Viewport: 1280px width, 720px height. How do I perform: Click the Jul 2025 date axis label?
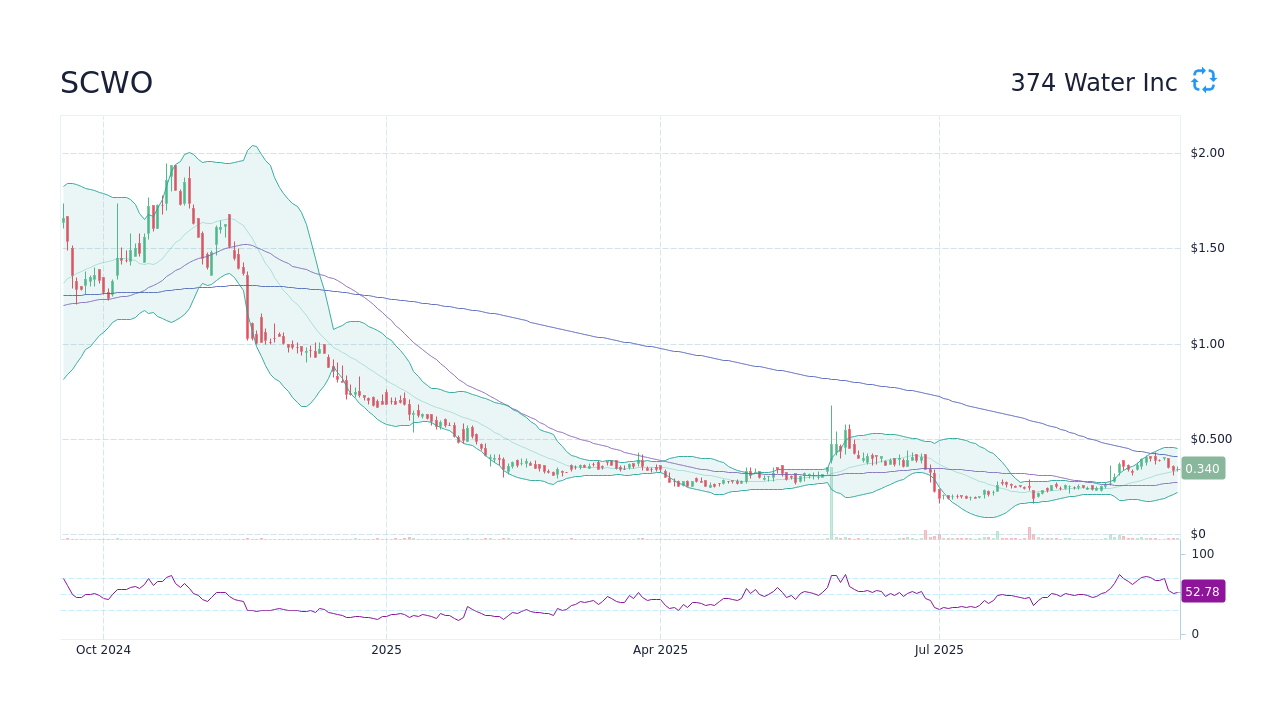click(938, 649)
